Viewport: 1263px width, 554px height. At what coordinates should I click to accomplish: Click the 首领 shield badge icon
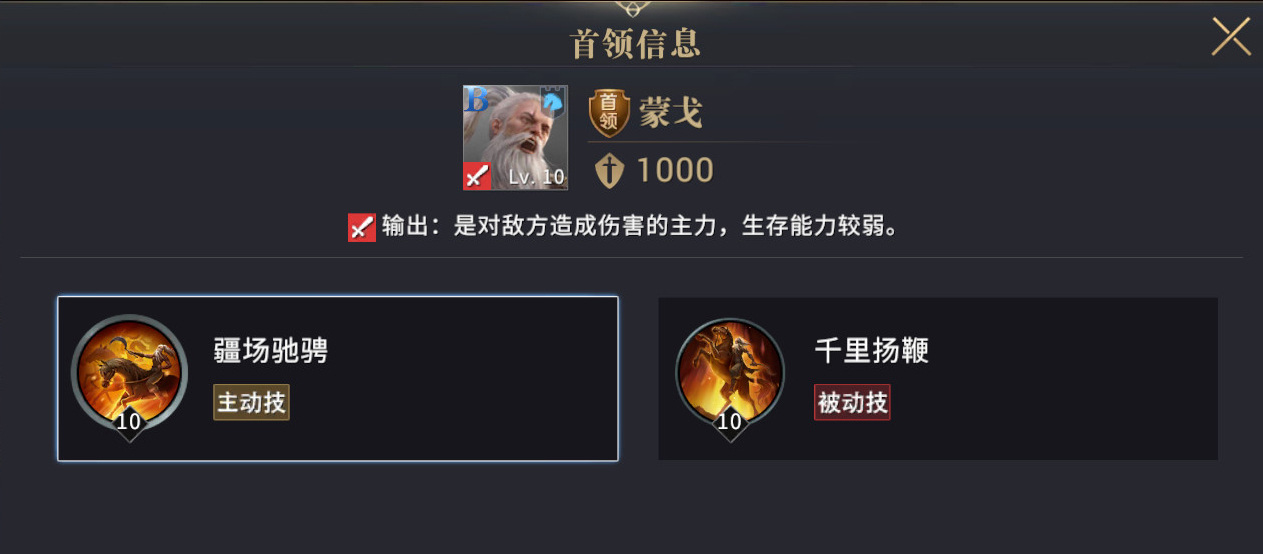(609, 113)
